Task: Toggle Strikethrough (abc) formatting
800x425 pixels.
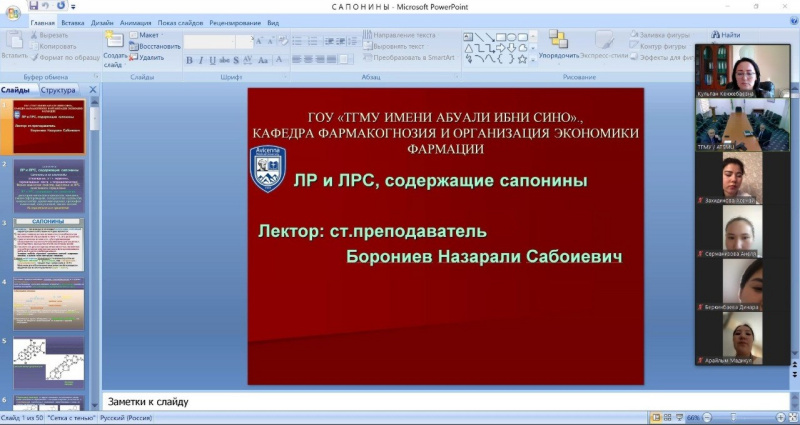Action: point(224,60)
